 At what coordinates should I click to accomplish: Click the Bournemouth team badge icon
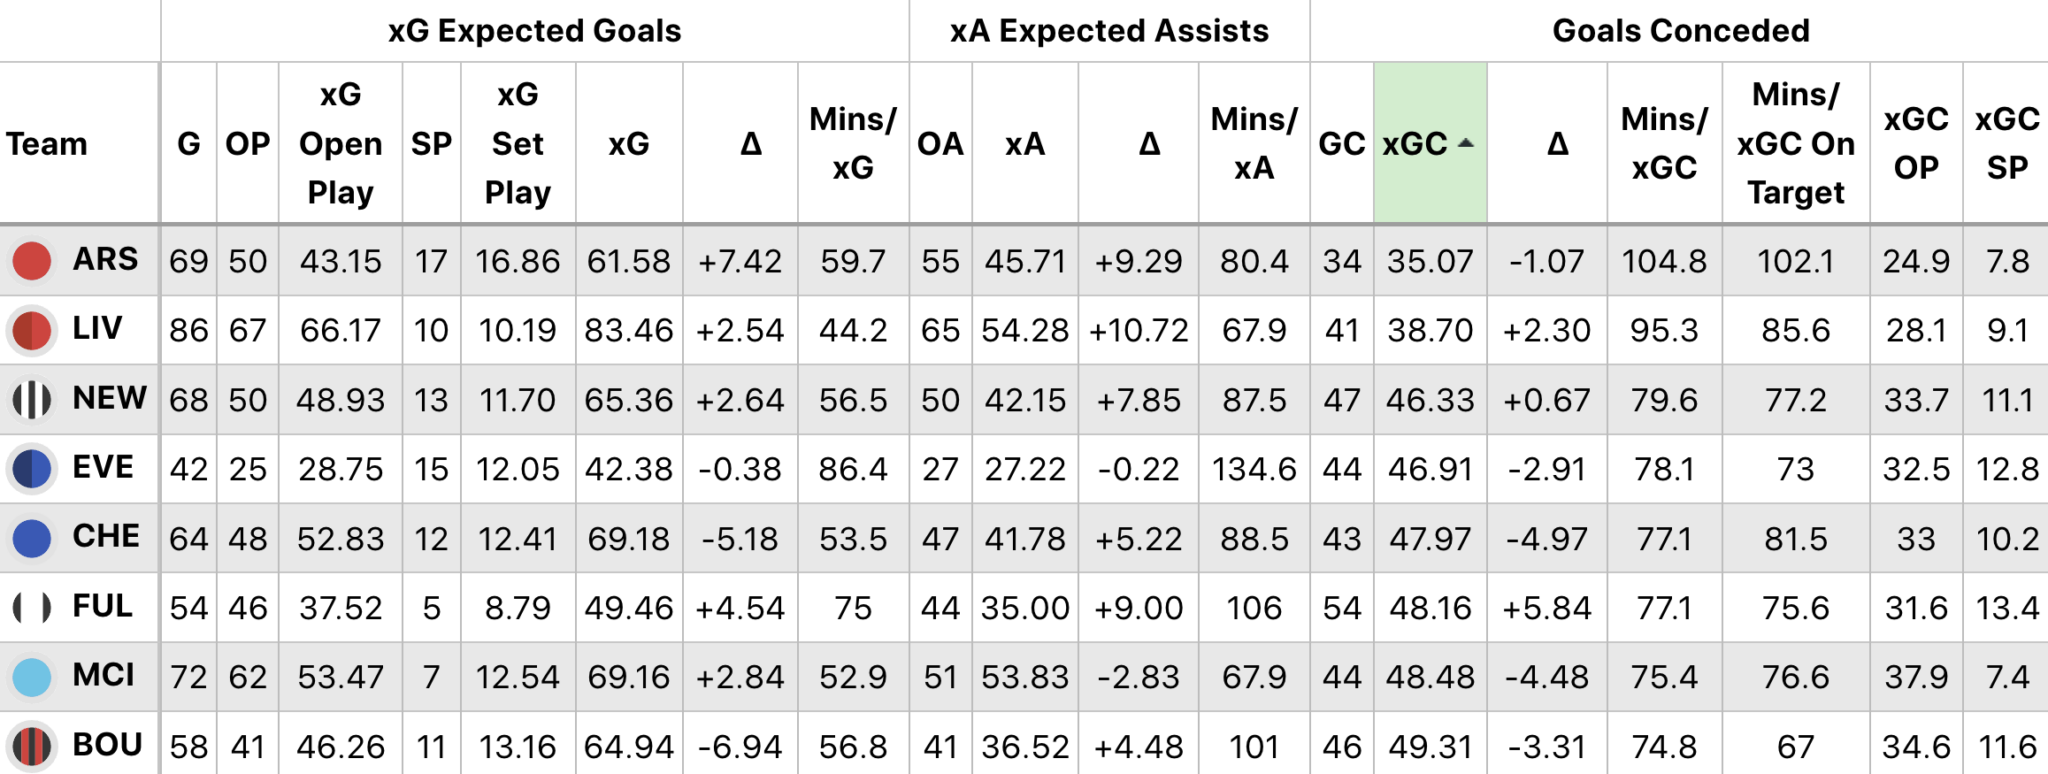click(32, 745)
